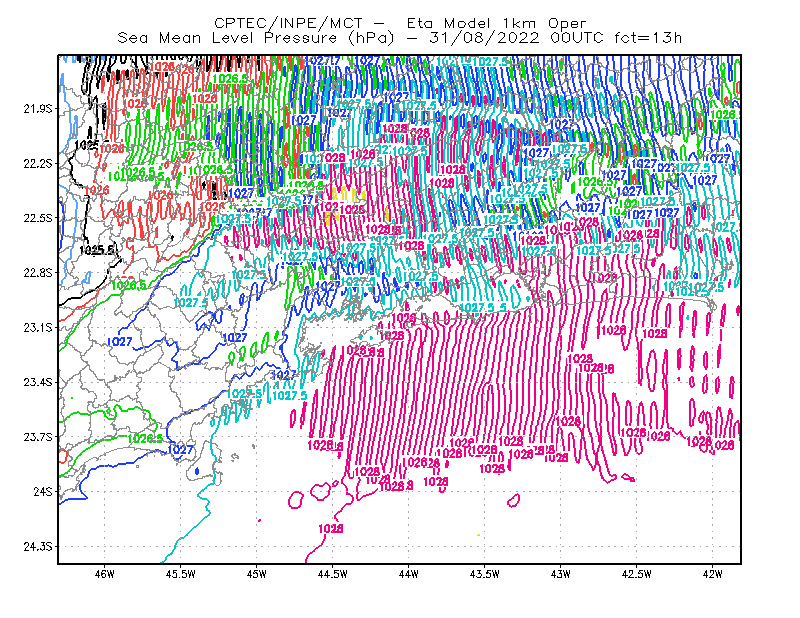Select the 45W longitude tick label
The height and width of the screenshot is (618, 800).
[257, 574]
